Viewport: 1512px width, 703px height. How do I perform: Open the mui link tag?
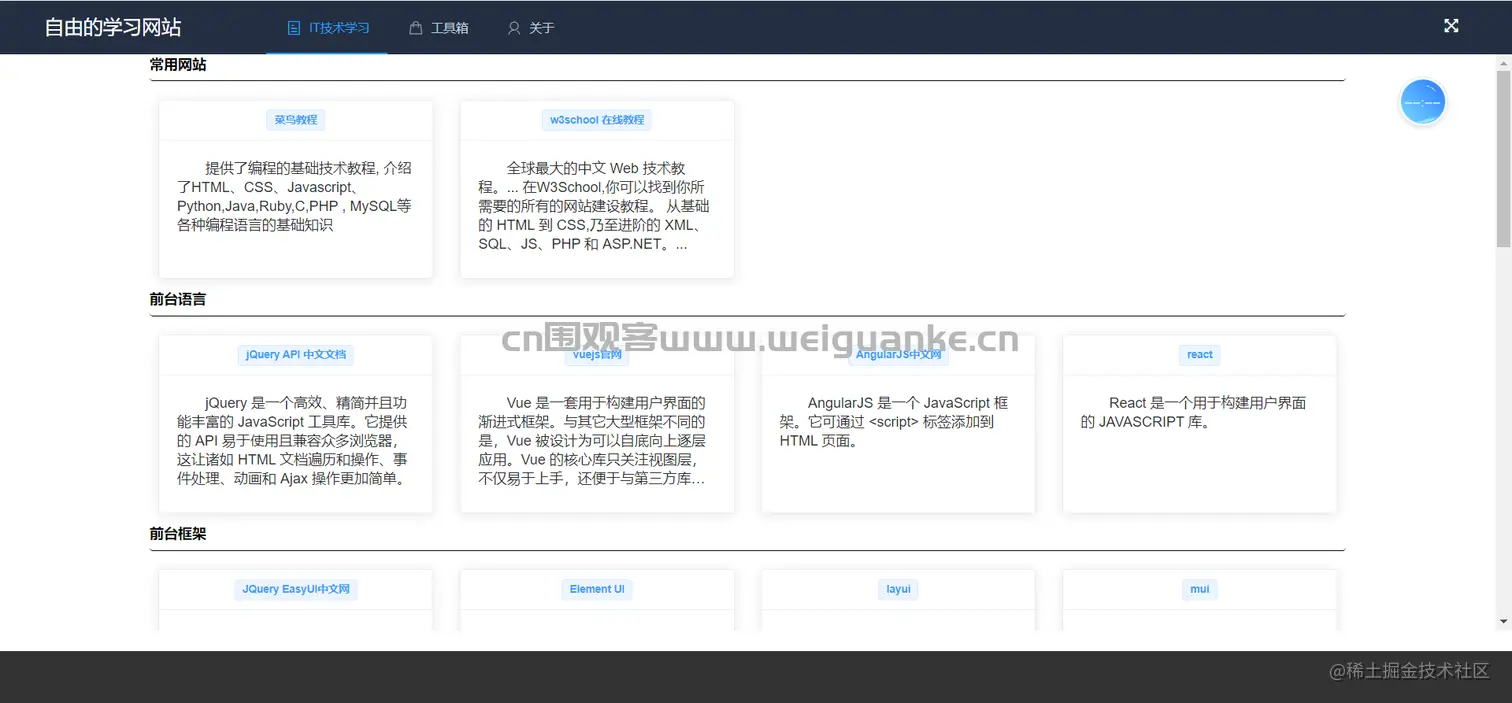click(x=1200, y=590)
